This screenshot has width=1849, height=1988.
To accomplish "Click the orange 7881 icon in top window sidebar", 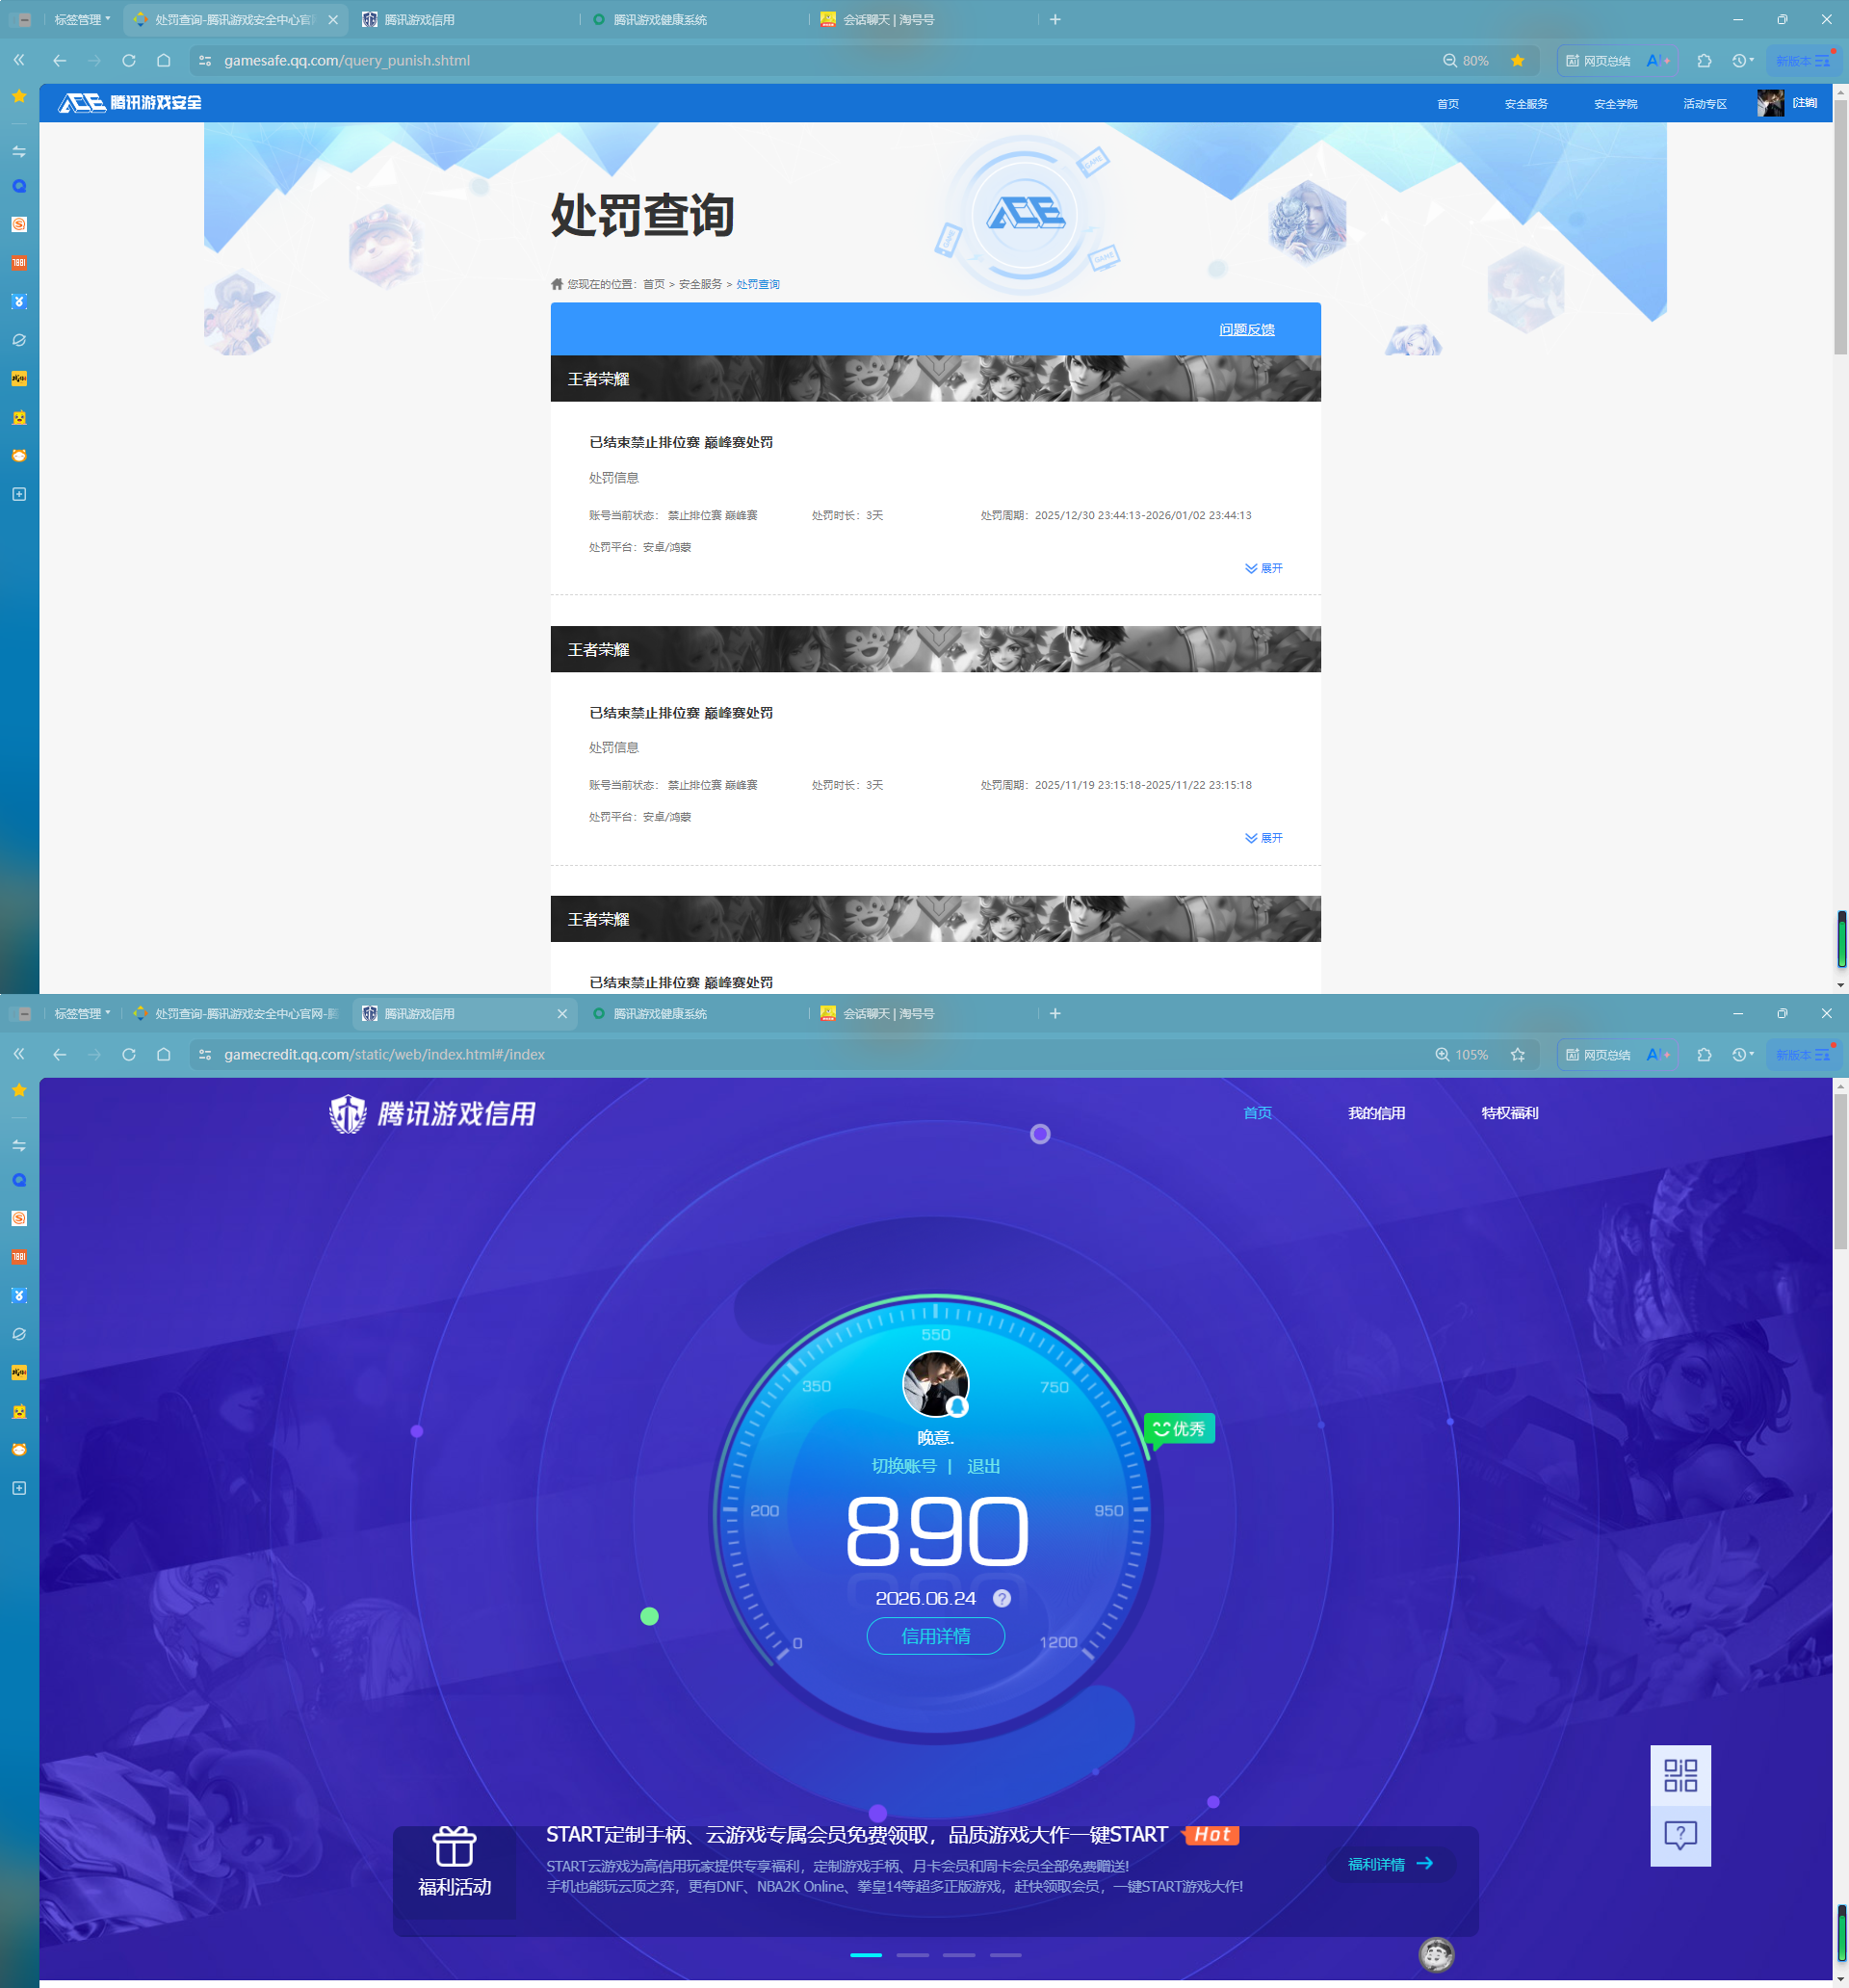I will 19,263.
